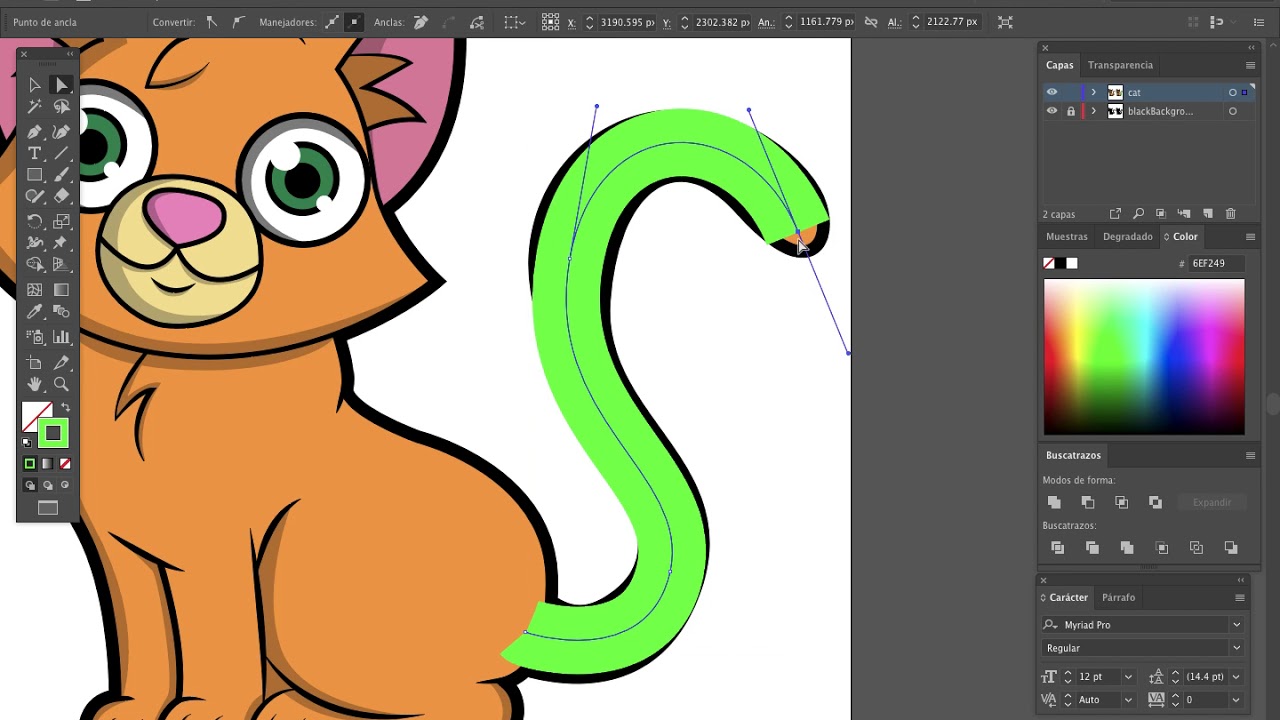1280x720 pixels.
Task: Click the Minus Back pathfinder icon
Action: (1231, 548)
